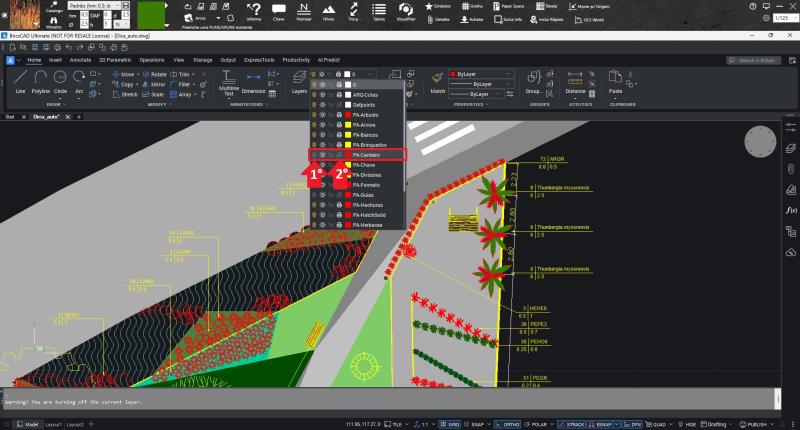Viewport: 800px width, 430px height.
Task: Select the PA-Bancos layer entry
Action: [x=366, y=135]
